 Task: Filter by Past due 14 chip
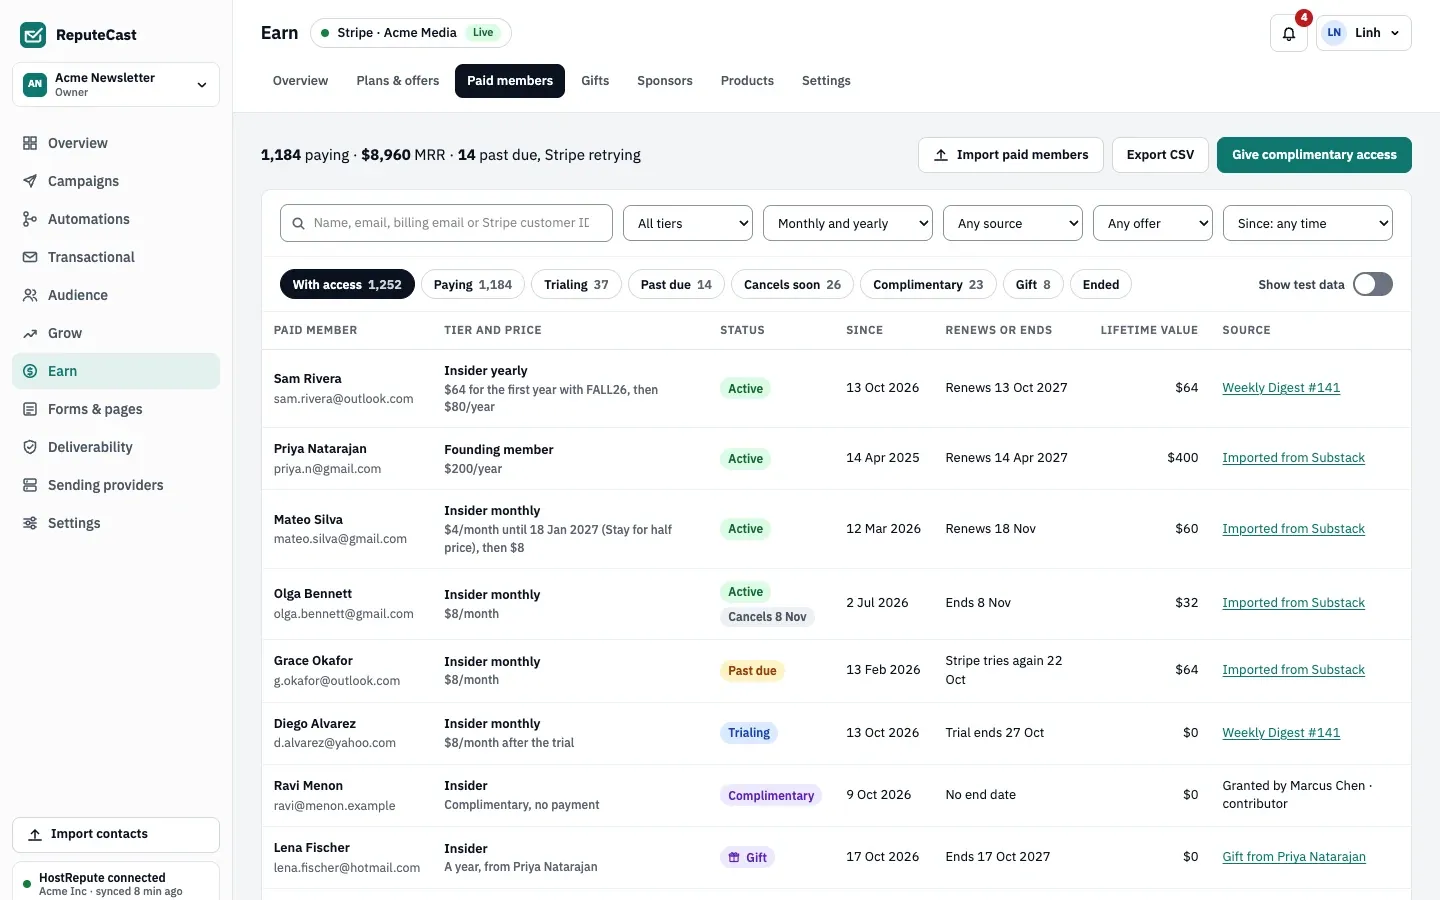pyautogui.click(x=676, y=285)
